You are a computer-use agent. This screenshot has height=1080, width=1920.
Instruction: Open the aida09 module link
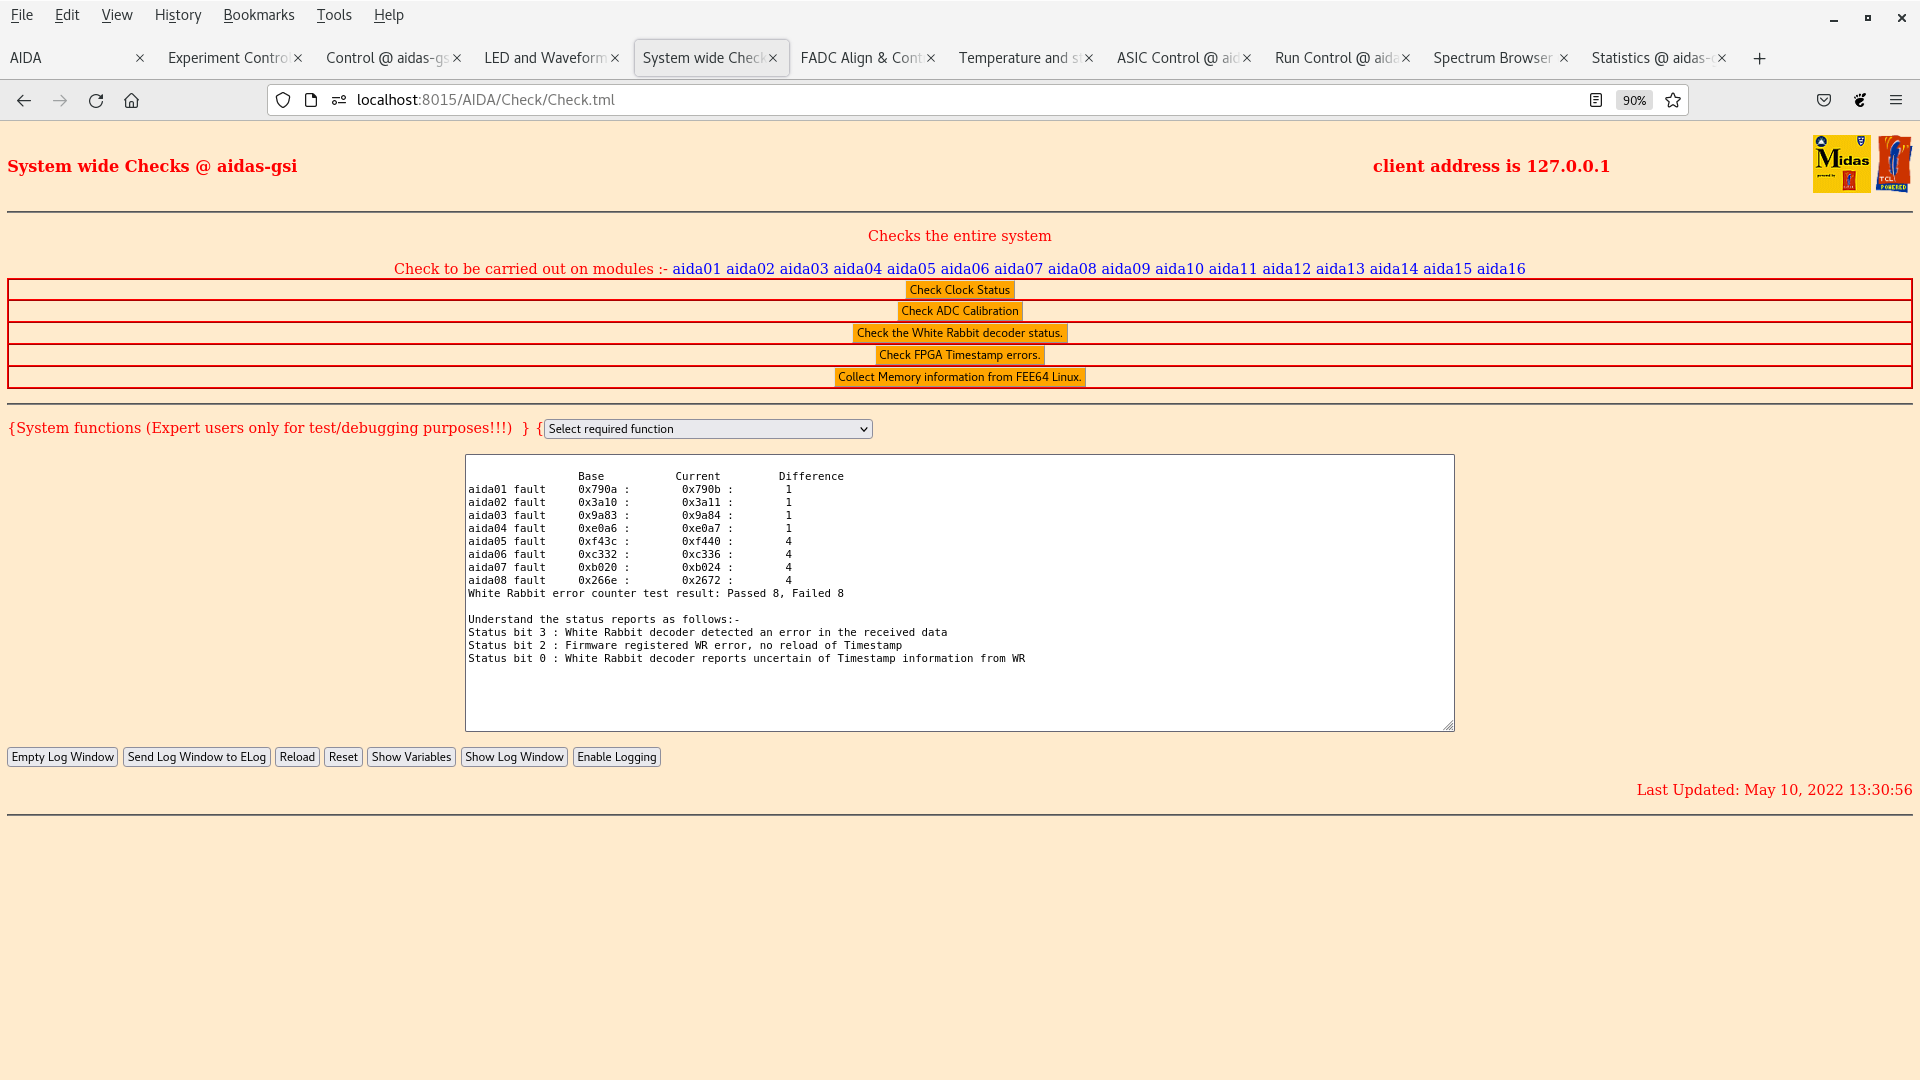pyautogui.click(x=1125, y=269)
